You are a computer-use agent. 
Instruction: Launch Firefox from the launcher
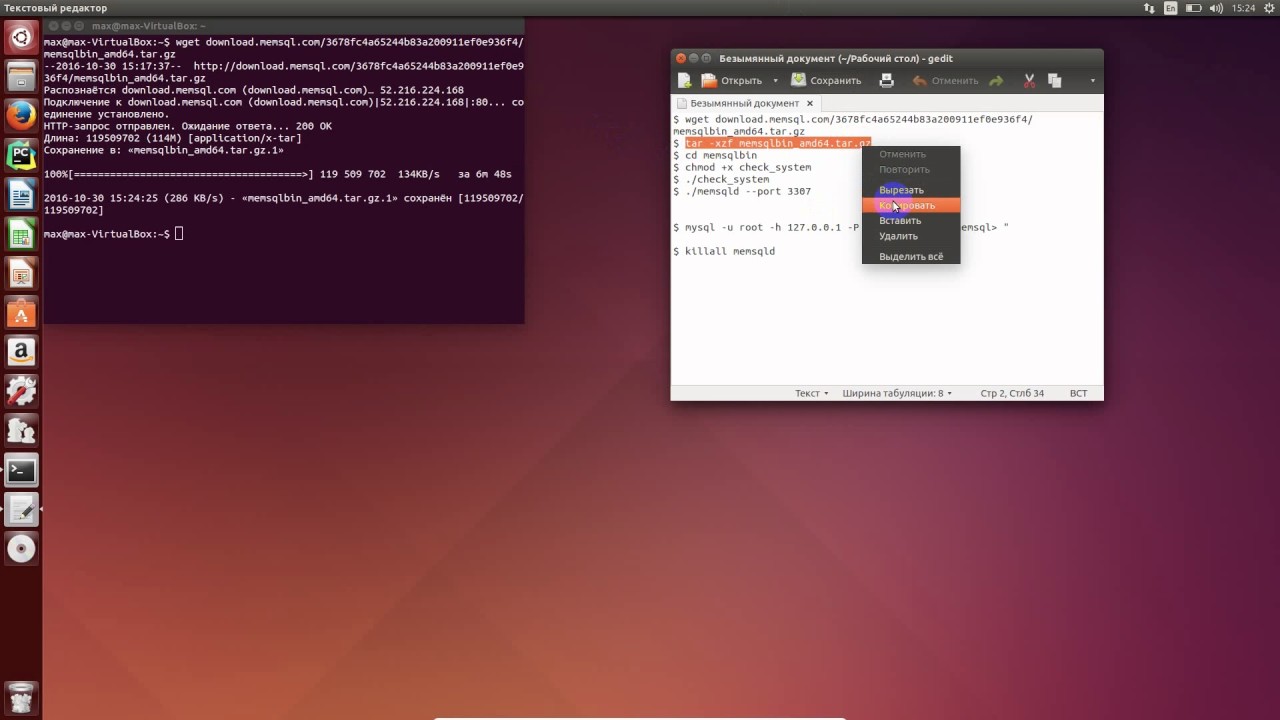click(x=21, y=116)
